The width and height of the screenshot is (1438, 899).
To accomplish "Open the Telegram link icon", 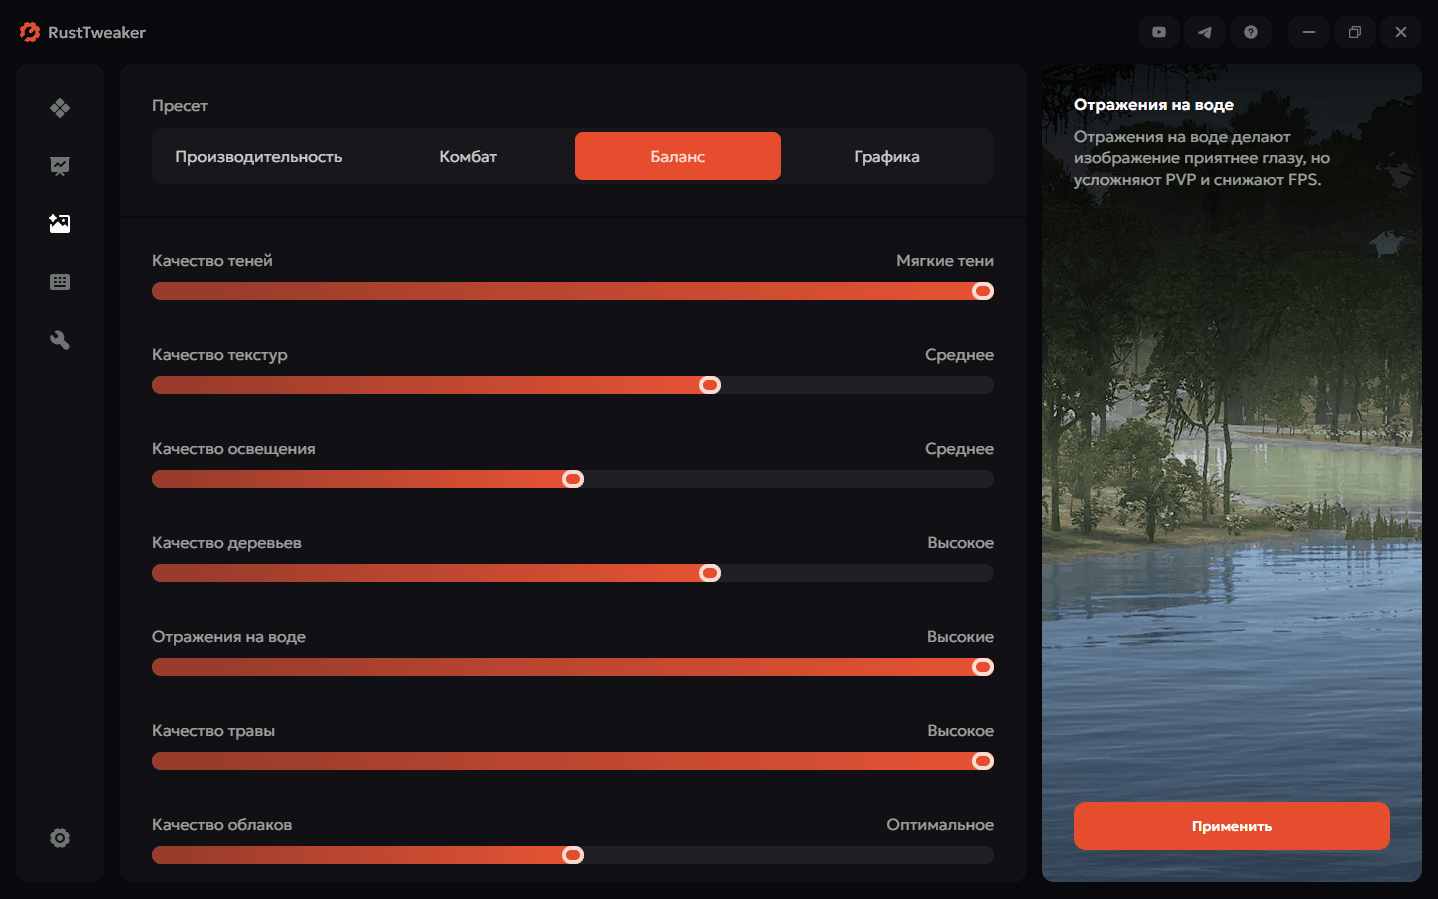I will coord(1204,32).
